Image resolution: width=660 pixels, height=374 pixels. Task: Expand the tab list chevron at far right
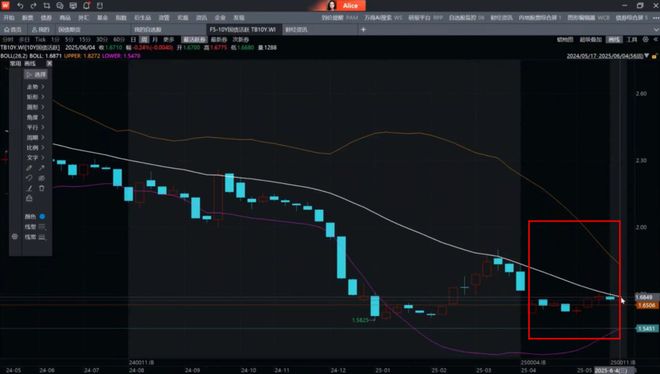[656, 29]
